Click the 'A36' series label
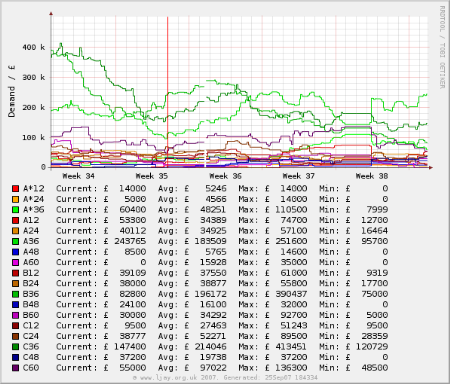 point(31,241)
